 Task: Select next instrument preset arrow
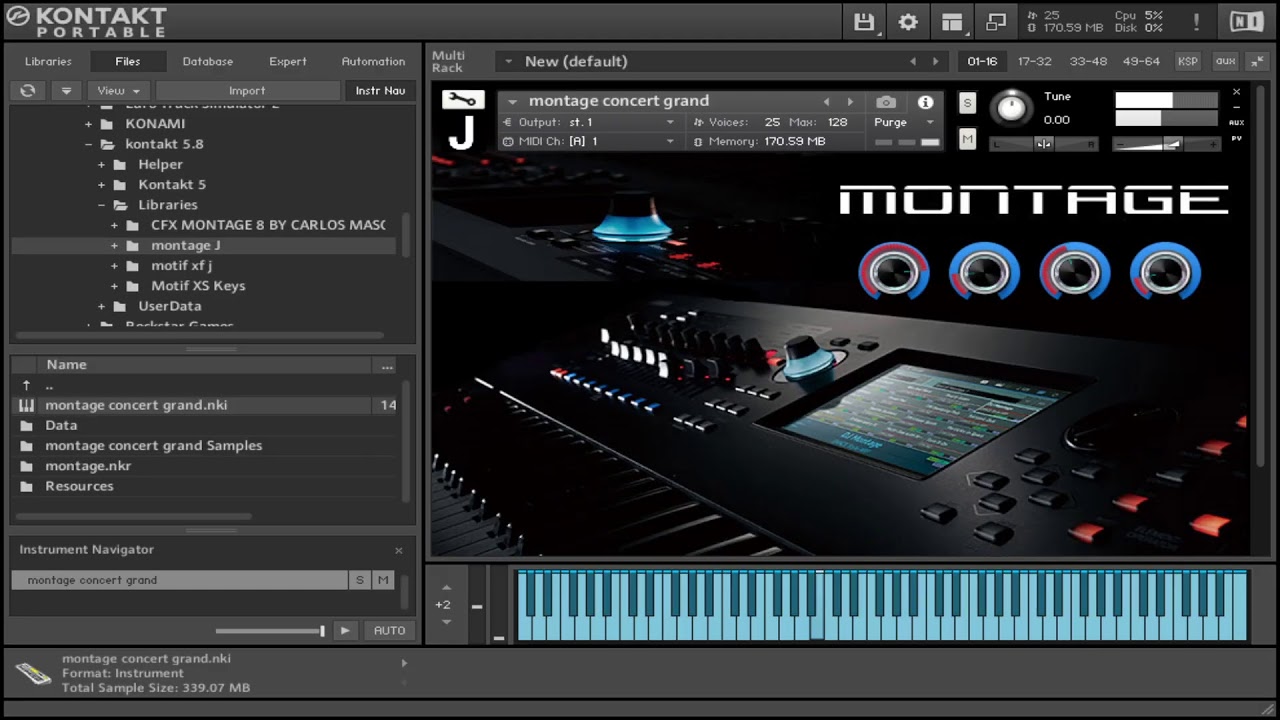[x=850, y=102]
